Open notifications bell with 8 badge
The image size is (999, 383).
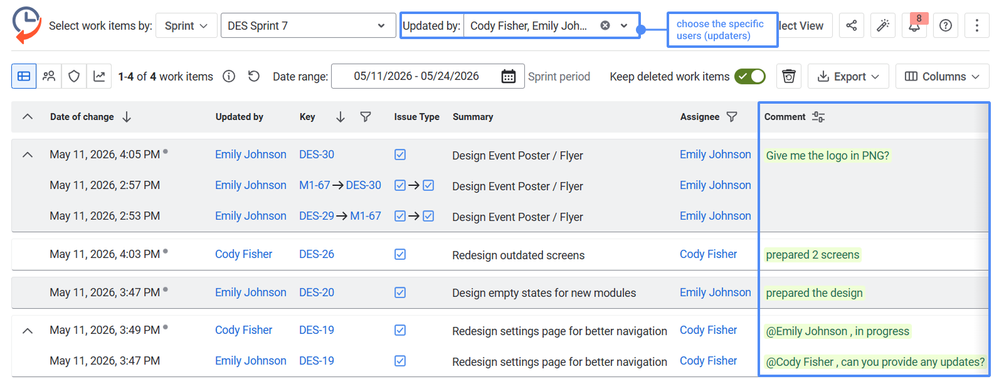(914, 25)
